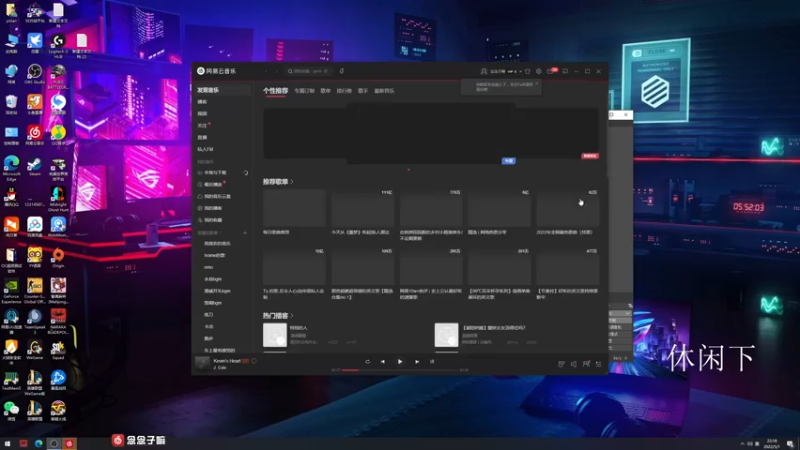Open the skin theme shirt icon

[x=528, y=71]
